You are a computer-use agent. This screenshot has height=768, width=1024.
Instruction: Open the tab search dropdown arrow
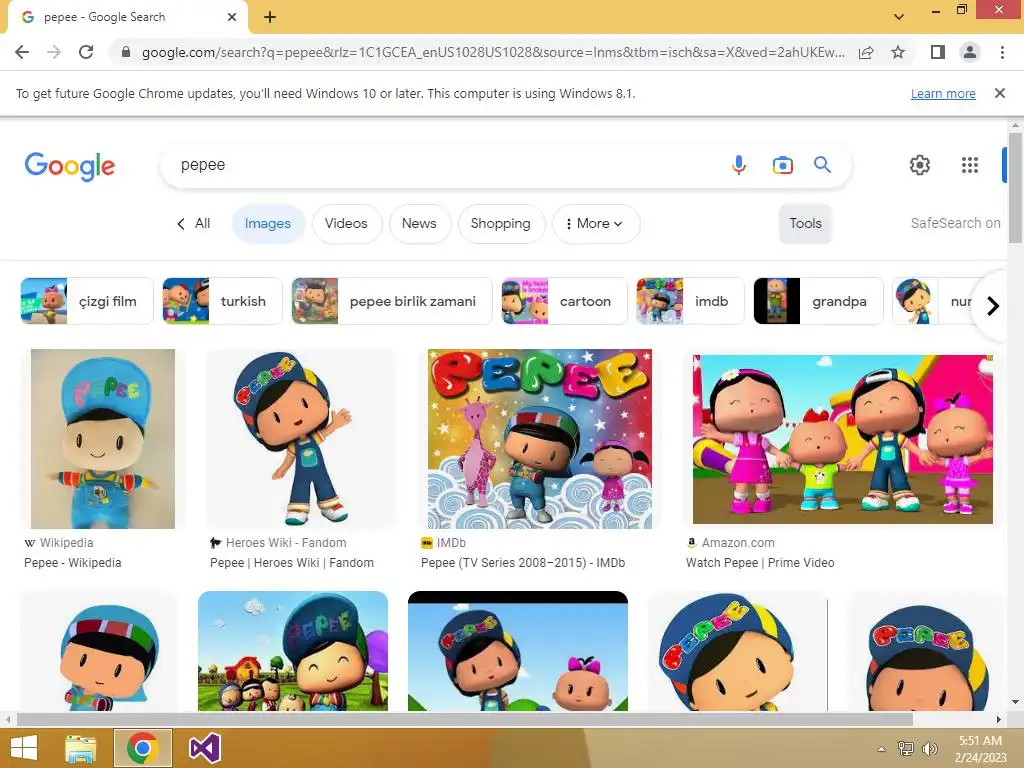point(899,17)
